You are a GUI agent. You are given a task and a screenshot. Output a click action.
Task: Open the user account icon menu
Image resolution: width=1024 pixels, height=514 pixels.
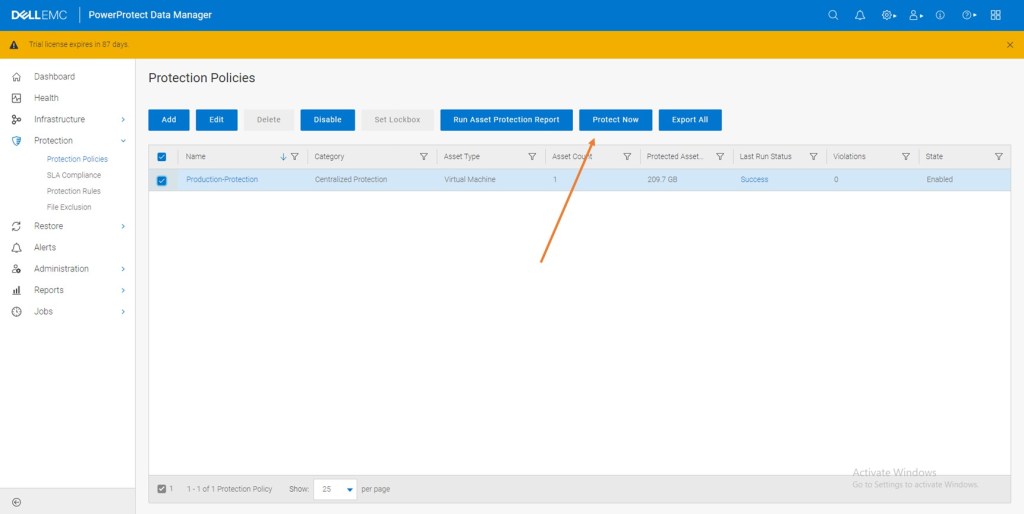pos(914,15)
